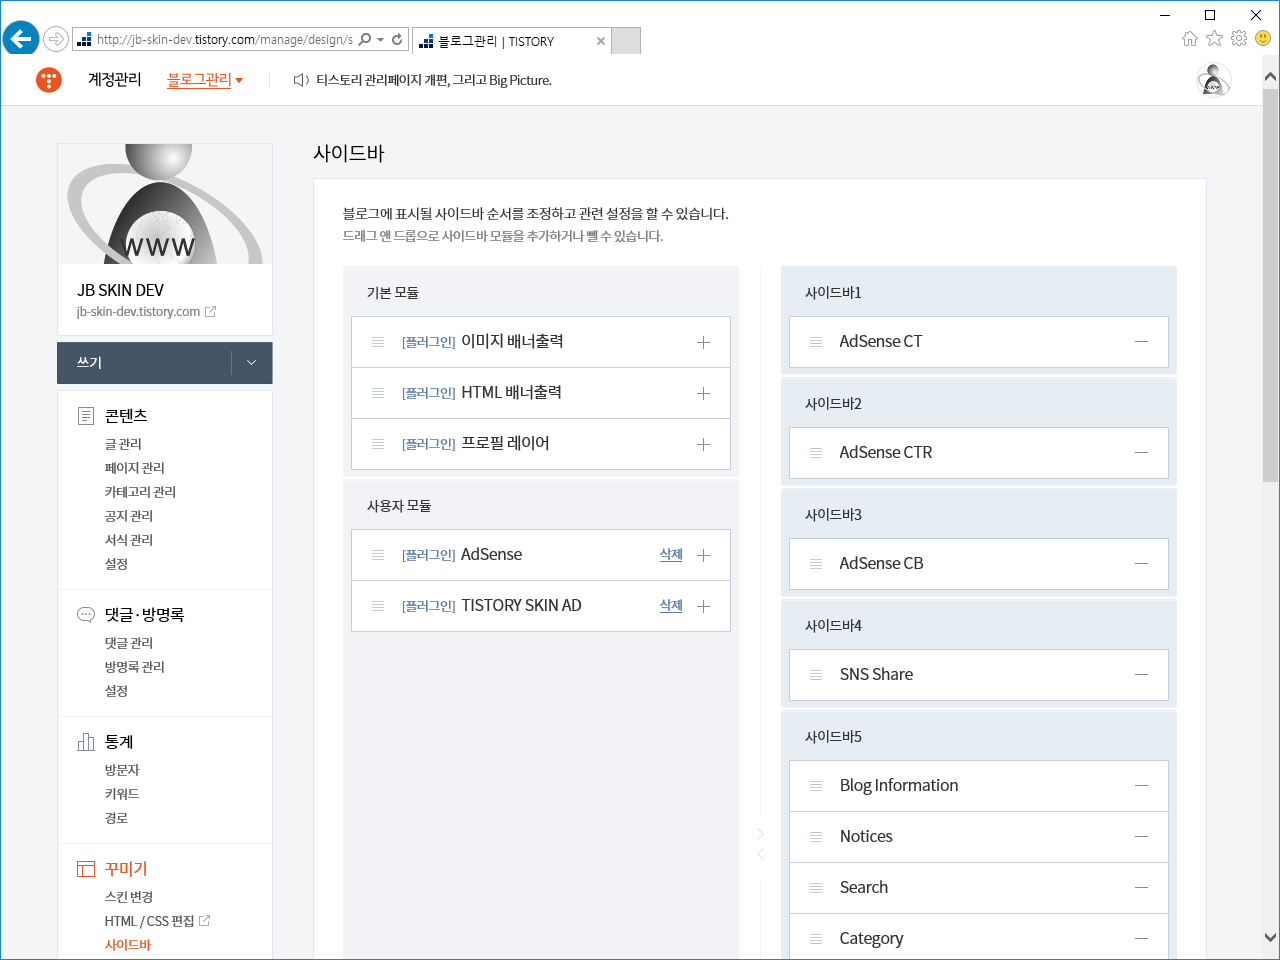1280x960 pixels.
Task: Remove SNS Share using minus icon
Action: 1141,675
